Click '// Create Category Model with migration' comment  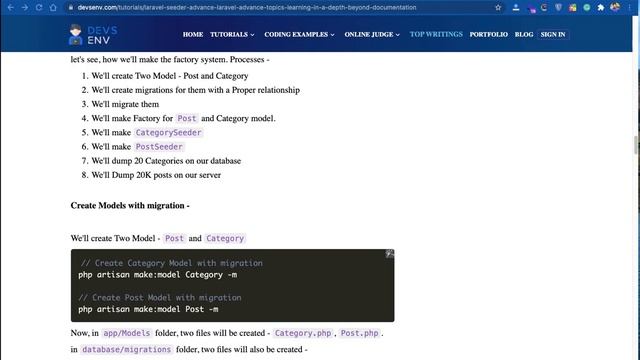171,263
